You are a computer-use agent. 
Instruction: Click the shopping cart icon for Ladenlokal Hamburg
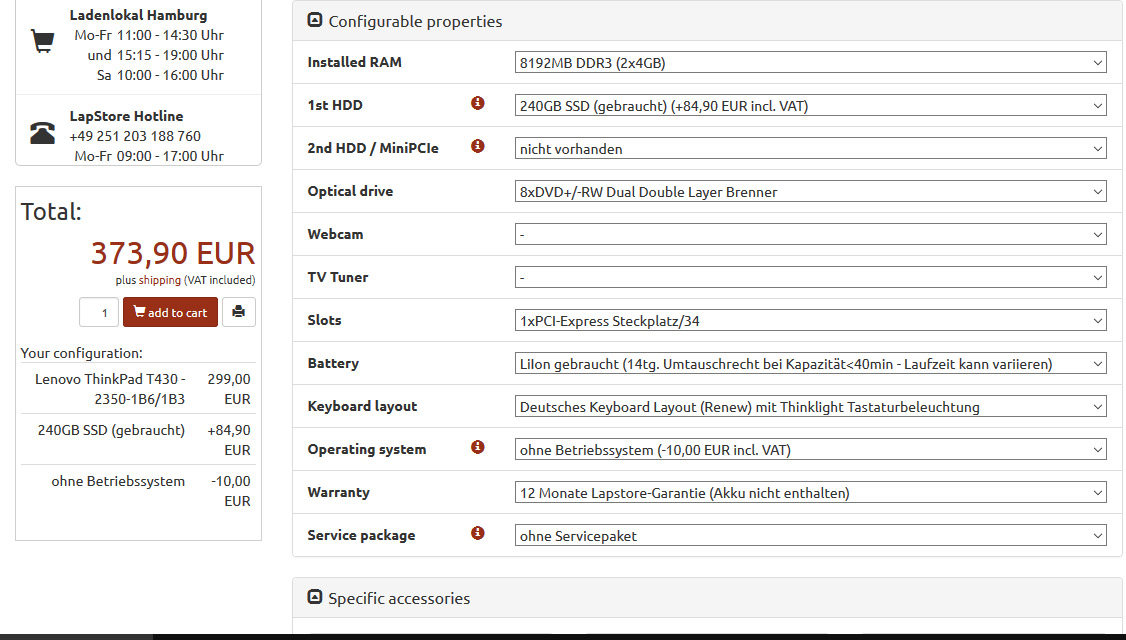42,41
